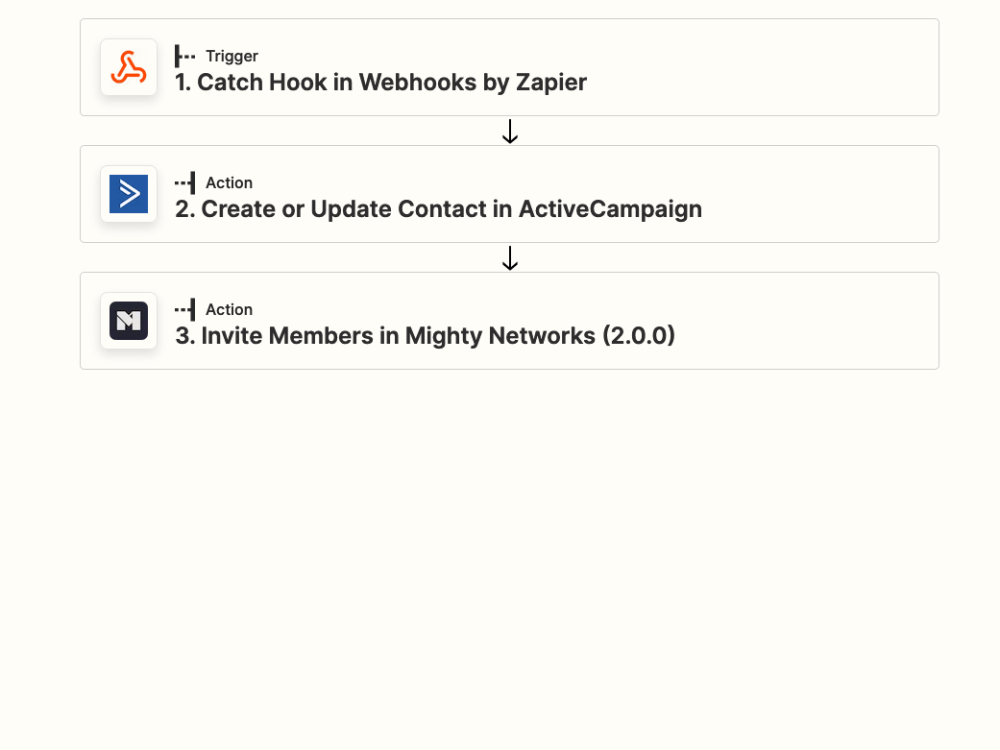Select the version number on Mighty Networks step
1000x750 pixels.
coord(641,336)
